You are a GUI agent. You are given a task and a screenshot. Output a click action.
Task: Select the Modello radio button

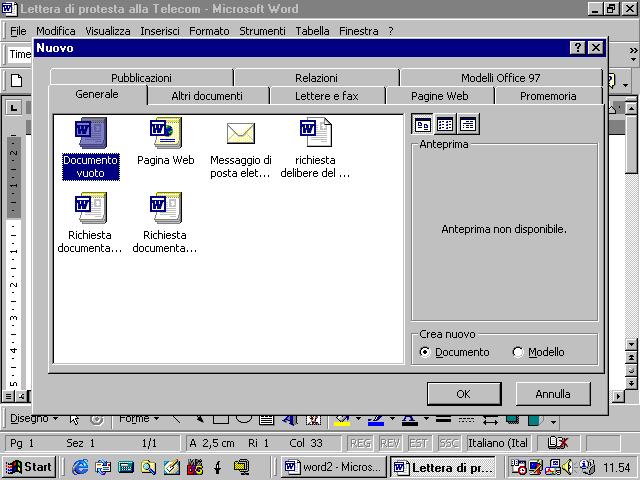tap(518, 352)
